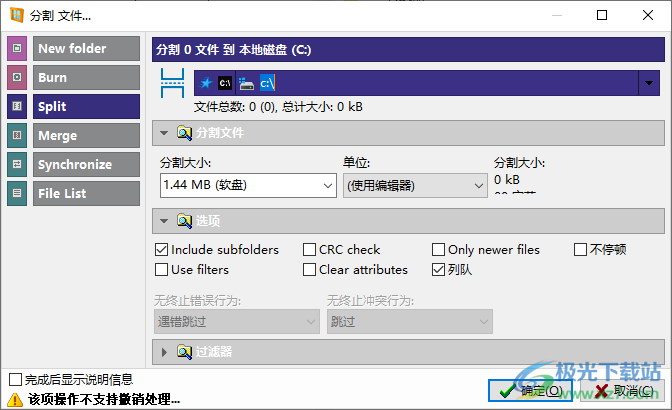Tick Clear attributes checkbox
The width and height of the screenshot is (672, 410).
pos(309,269)
